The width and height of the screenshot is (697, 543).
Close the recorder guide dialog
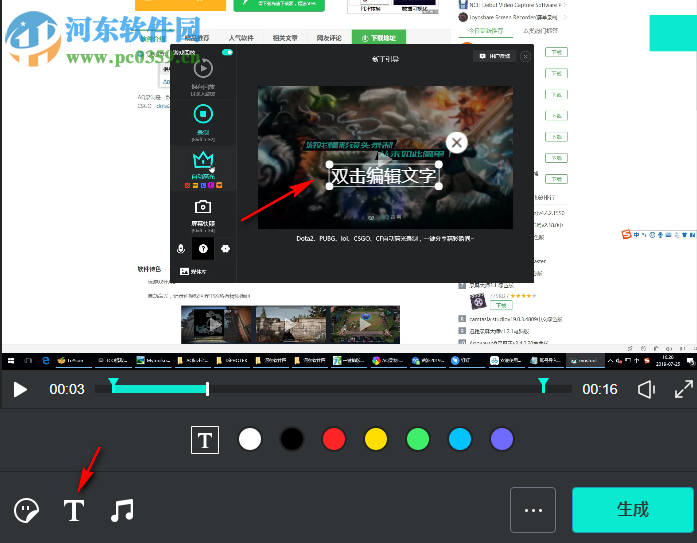(525, 56)
